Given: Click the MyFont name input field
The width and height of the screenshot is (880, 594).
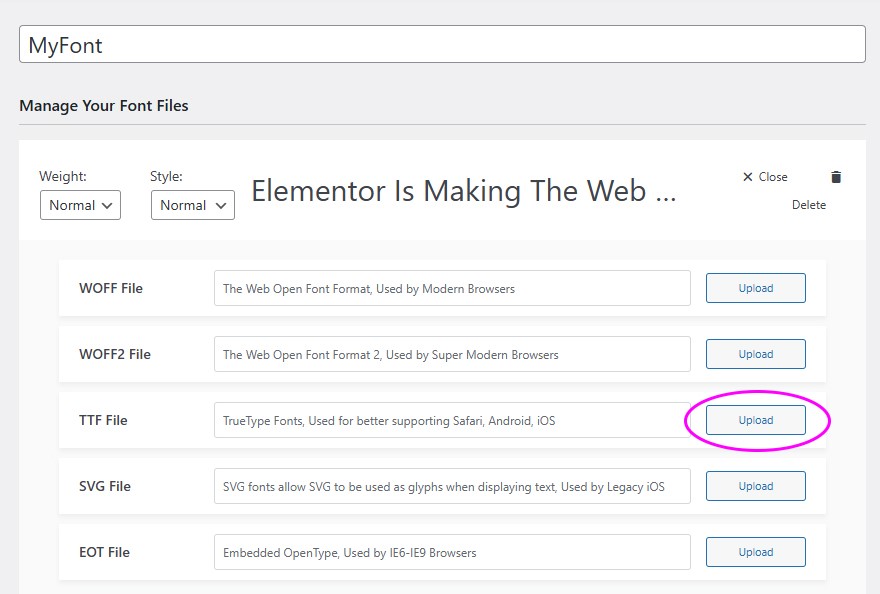Looking at the screenshot, I should (x=442, y=44).
